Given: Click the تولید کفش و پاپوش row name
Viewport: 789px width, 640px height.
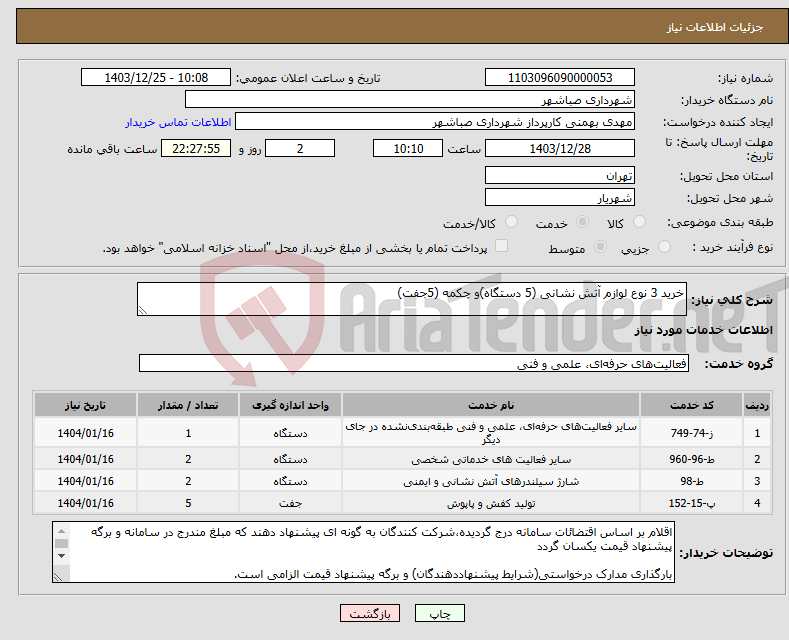Looking at the screenshot, I should pyautogui.click(x=491, y=503).
